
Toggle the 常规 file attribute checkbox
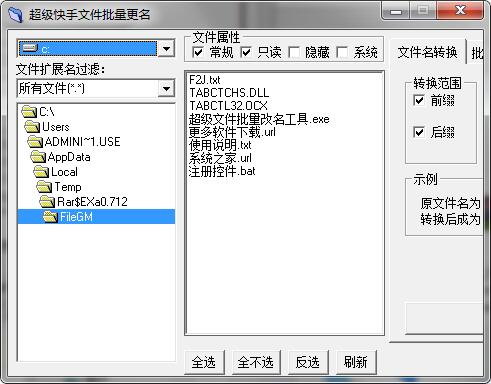click(x=198, y=52)
